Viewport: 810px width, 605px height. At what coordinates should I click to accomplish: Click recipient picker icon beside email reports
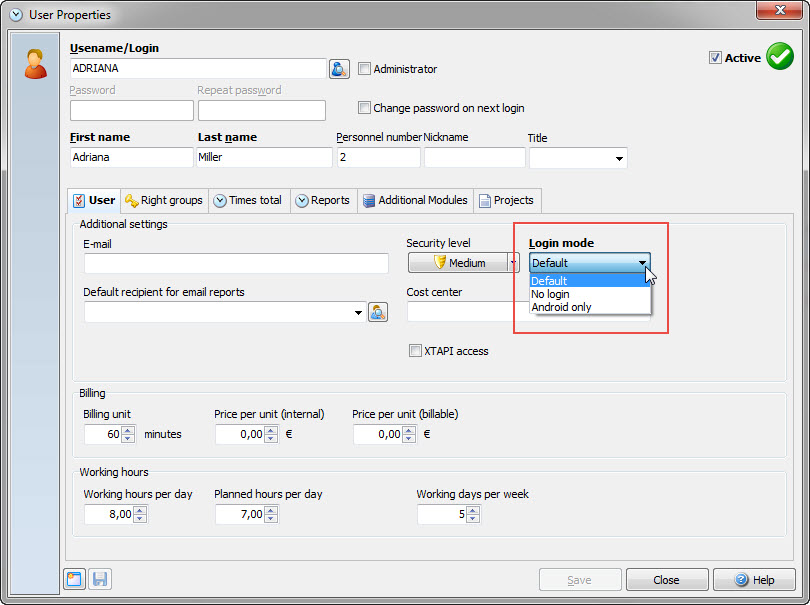click(377, 312)
